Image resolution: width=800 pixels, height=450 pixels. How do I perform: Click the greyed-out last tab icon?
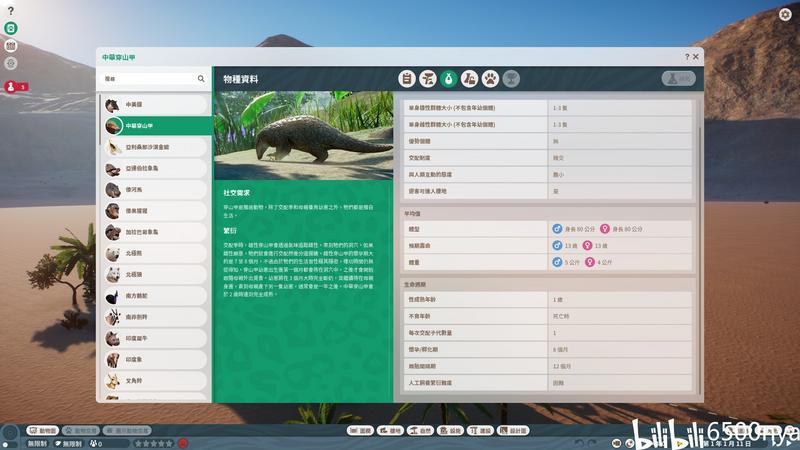coord(511,79)
